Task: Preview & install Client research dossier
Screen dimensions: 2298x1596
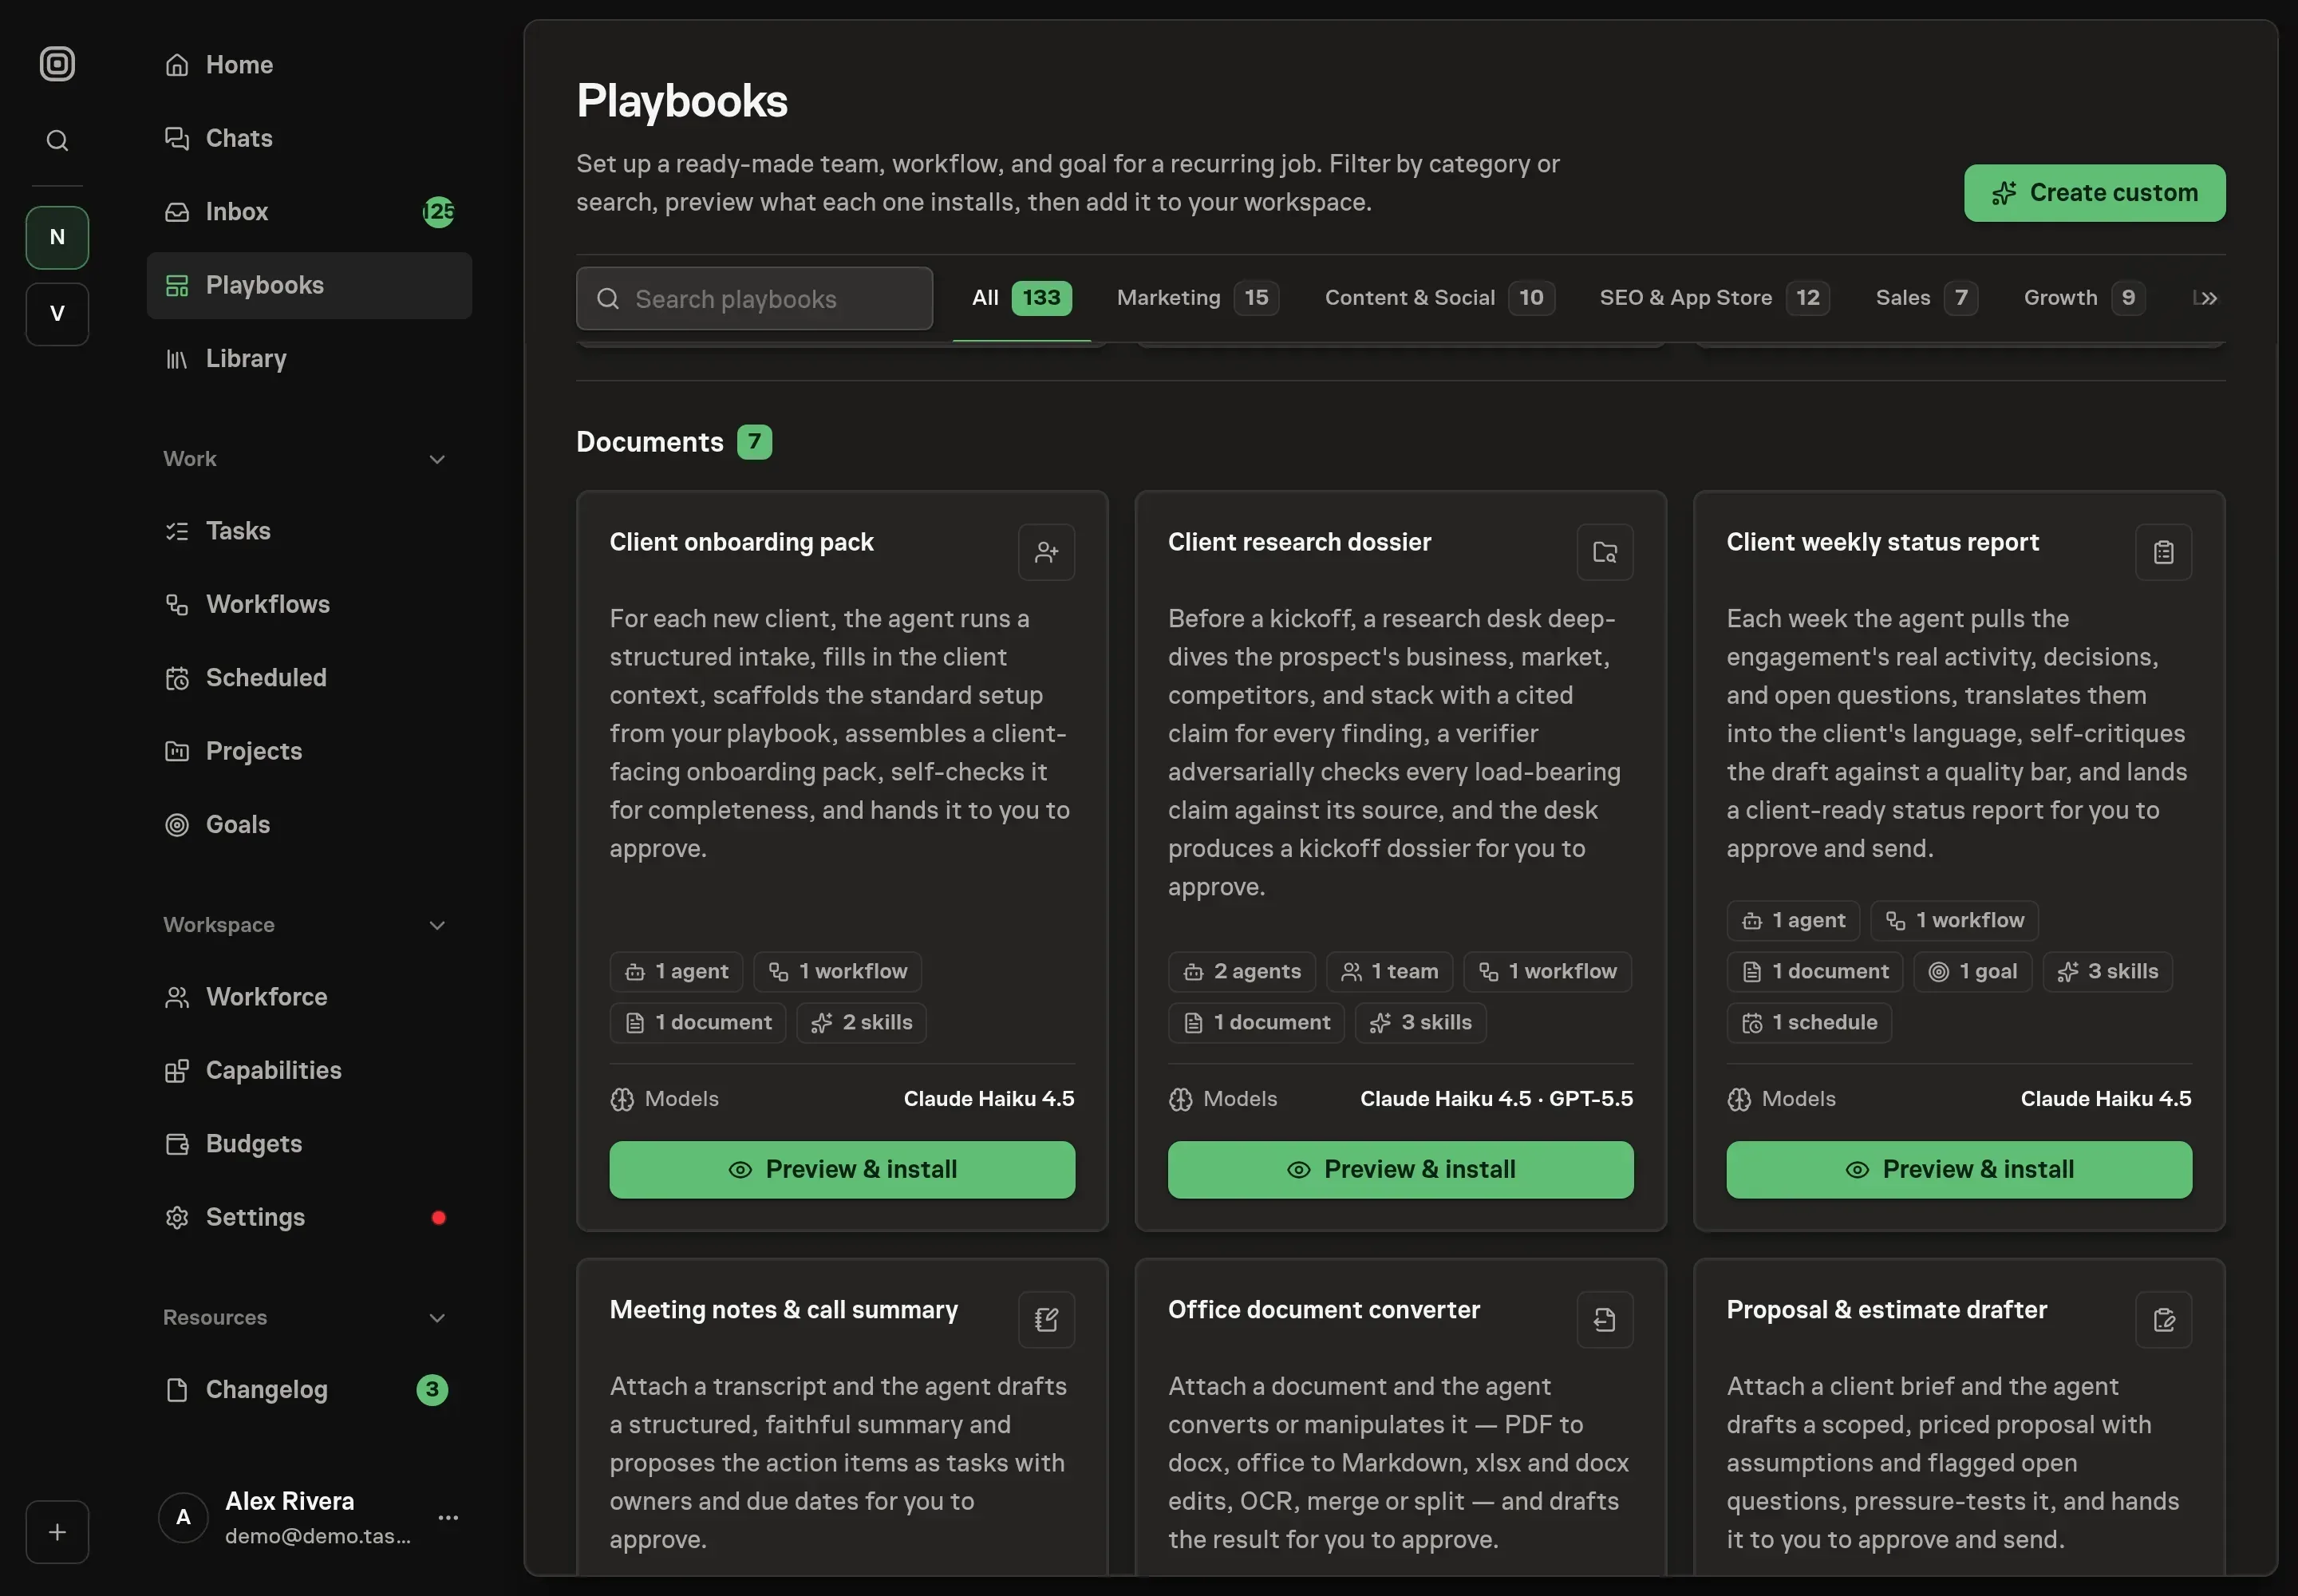Action: tap(1400, 1170)
